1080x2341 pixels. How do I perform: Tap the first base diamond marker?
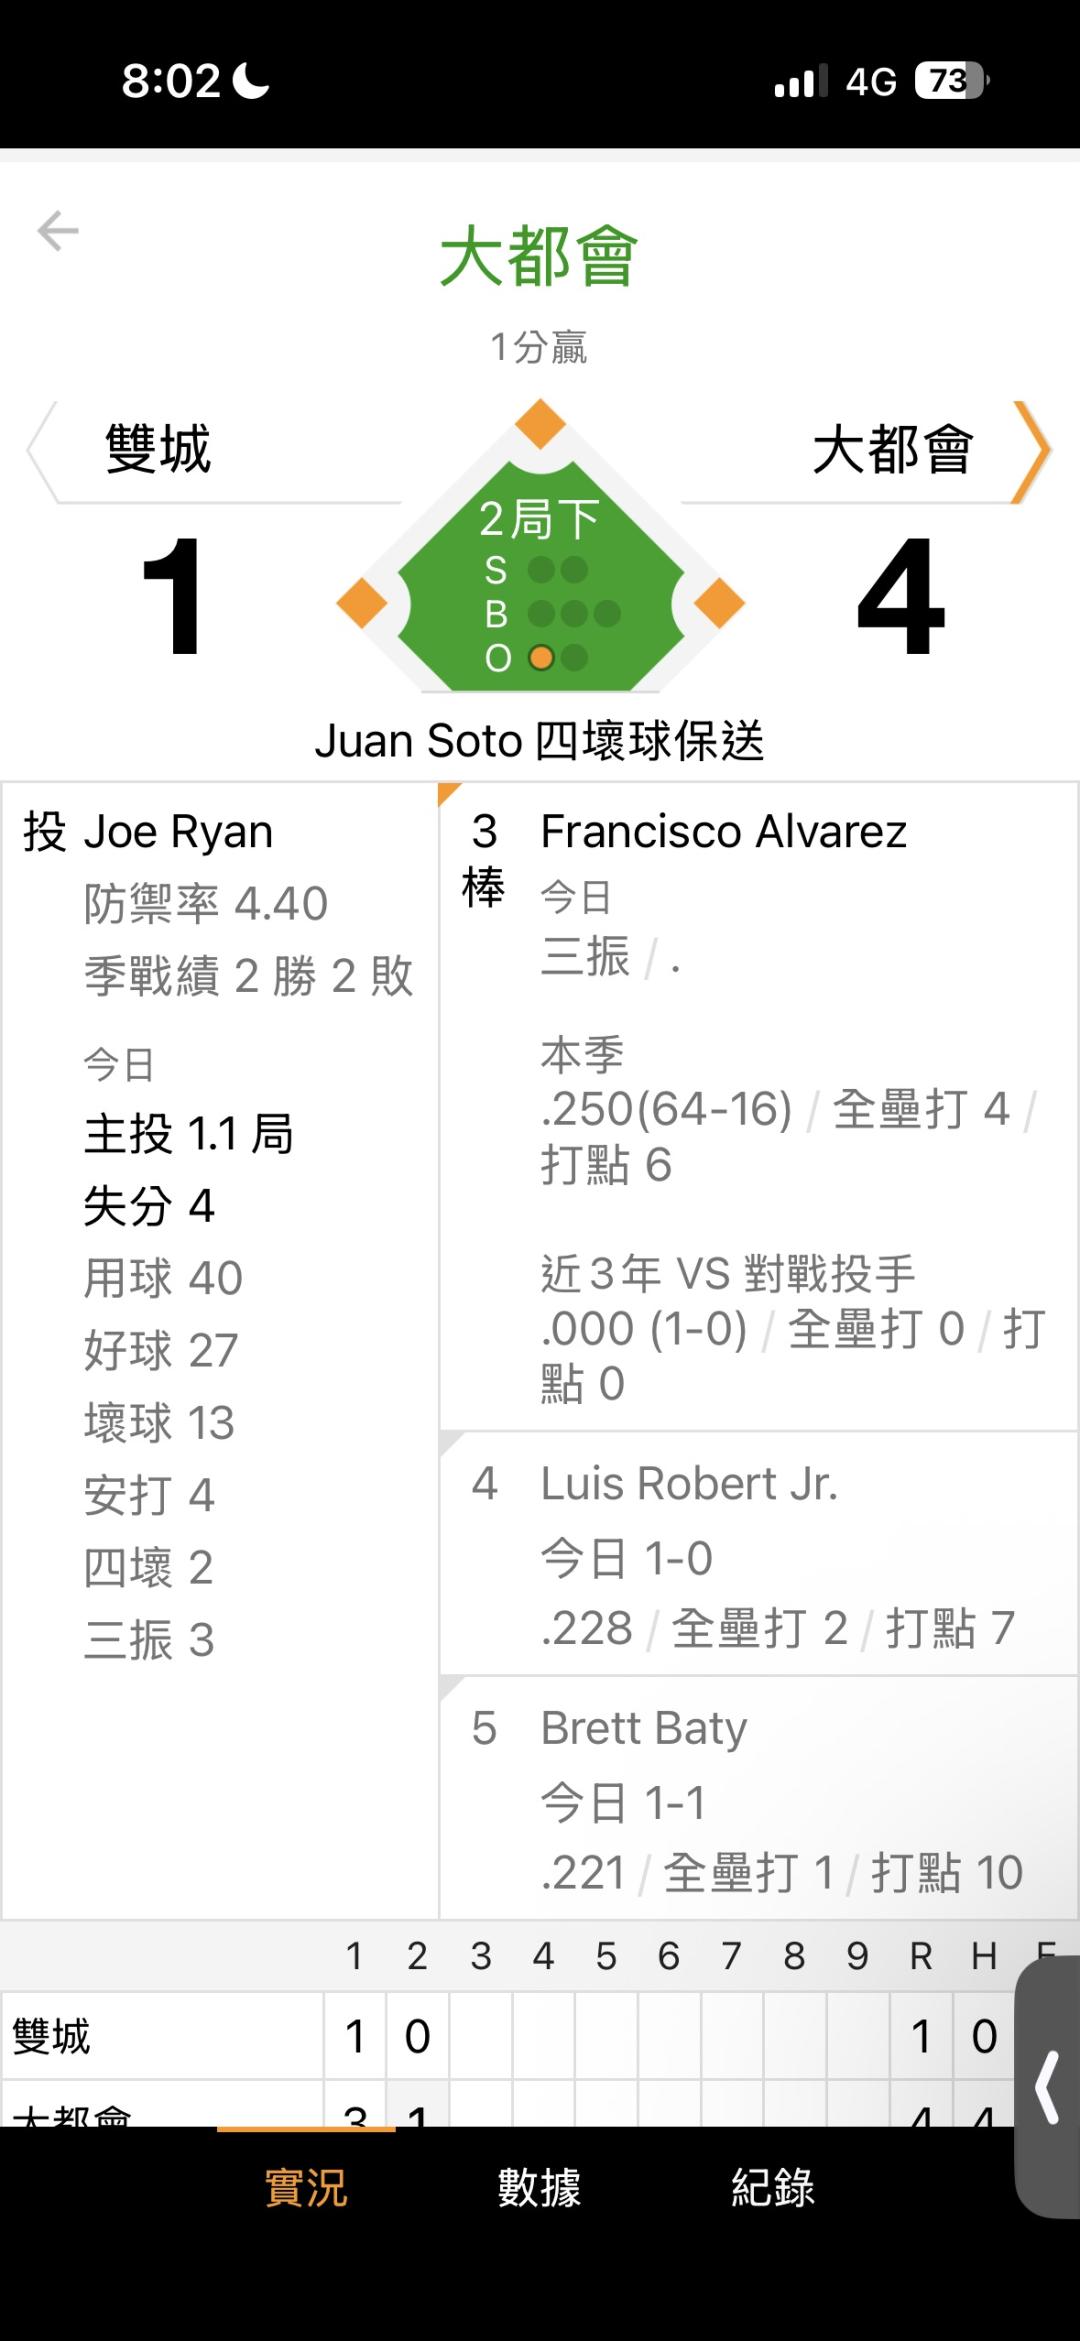click(x=719, y=603)
